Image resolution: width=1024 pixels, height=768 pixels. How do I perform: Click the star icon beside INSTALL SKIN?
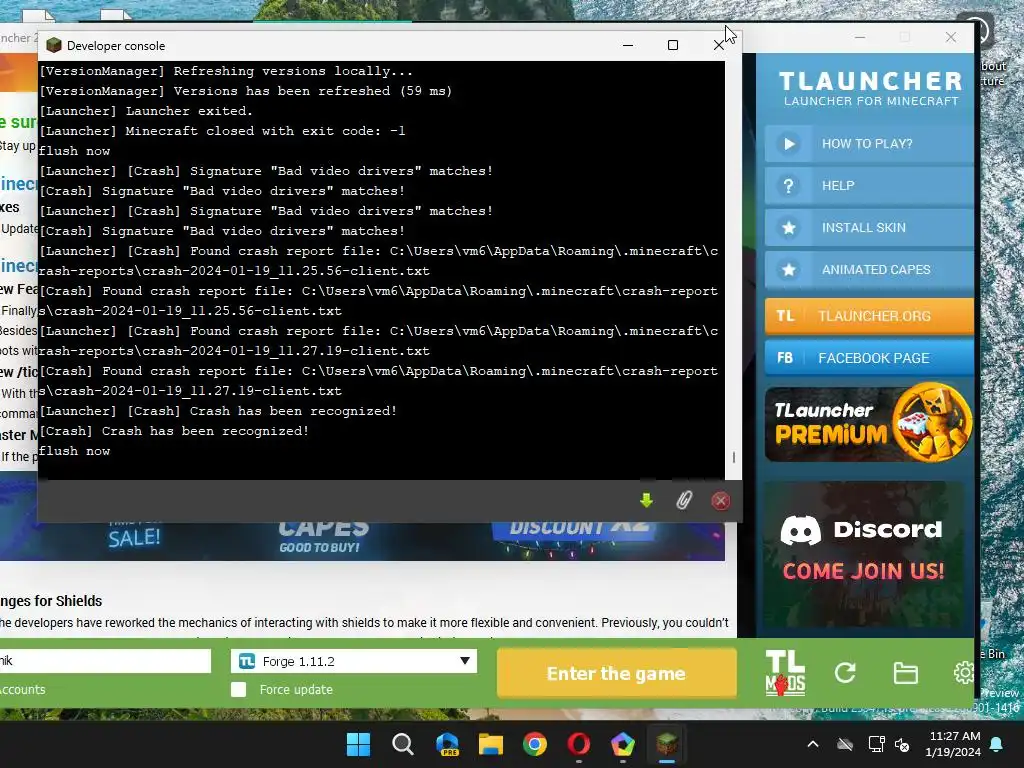tap(789, 227)
